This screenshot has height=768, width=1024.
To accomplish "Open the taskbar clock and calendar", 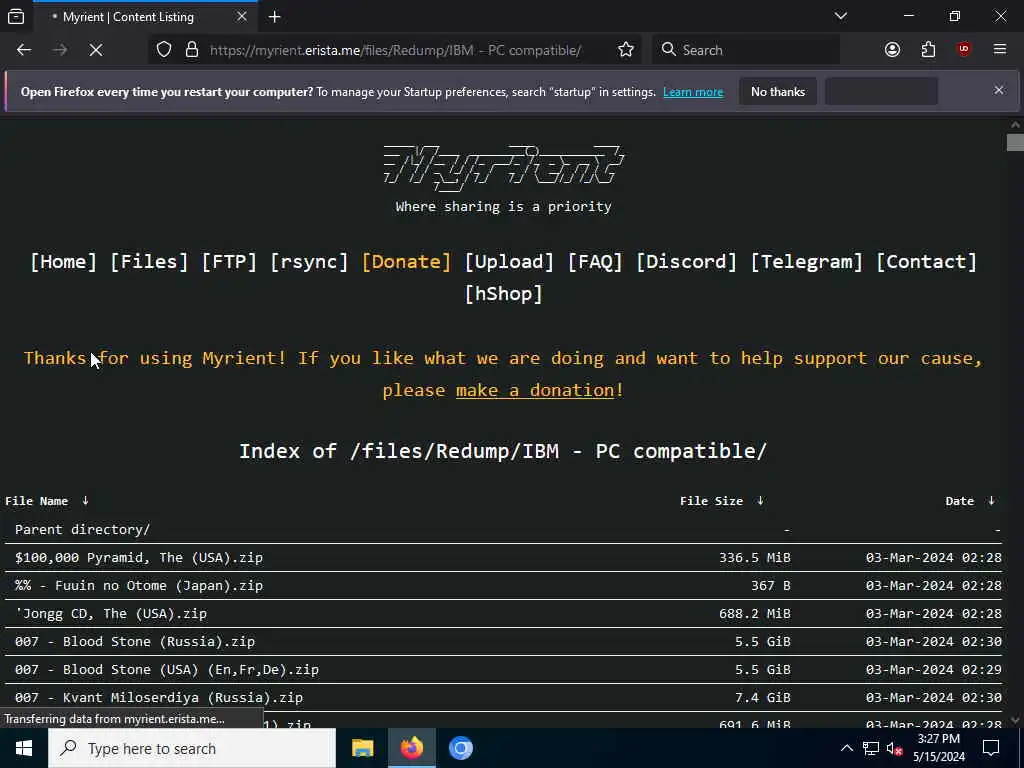I will point(938,748).
